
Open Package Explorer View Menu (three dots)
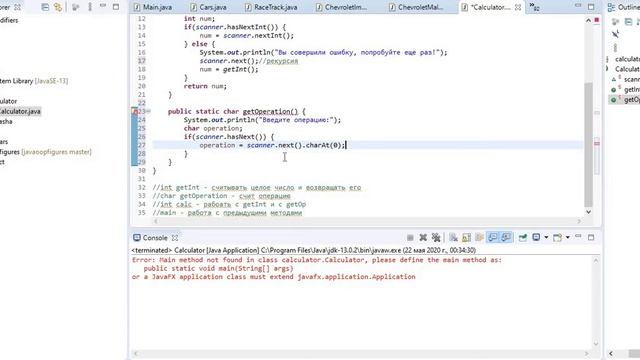pyautogui.click(x=90, y=7)
